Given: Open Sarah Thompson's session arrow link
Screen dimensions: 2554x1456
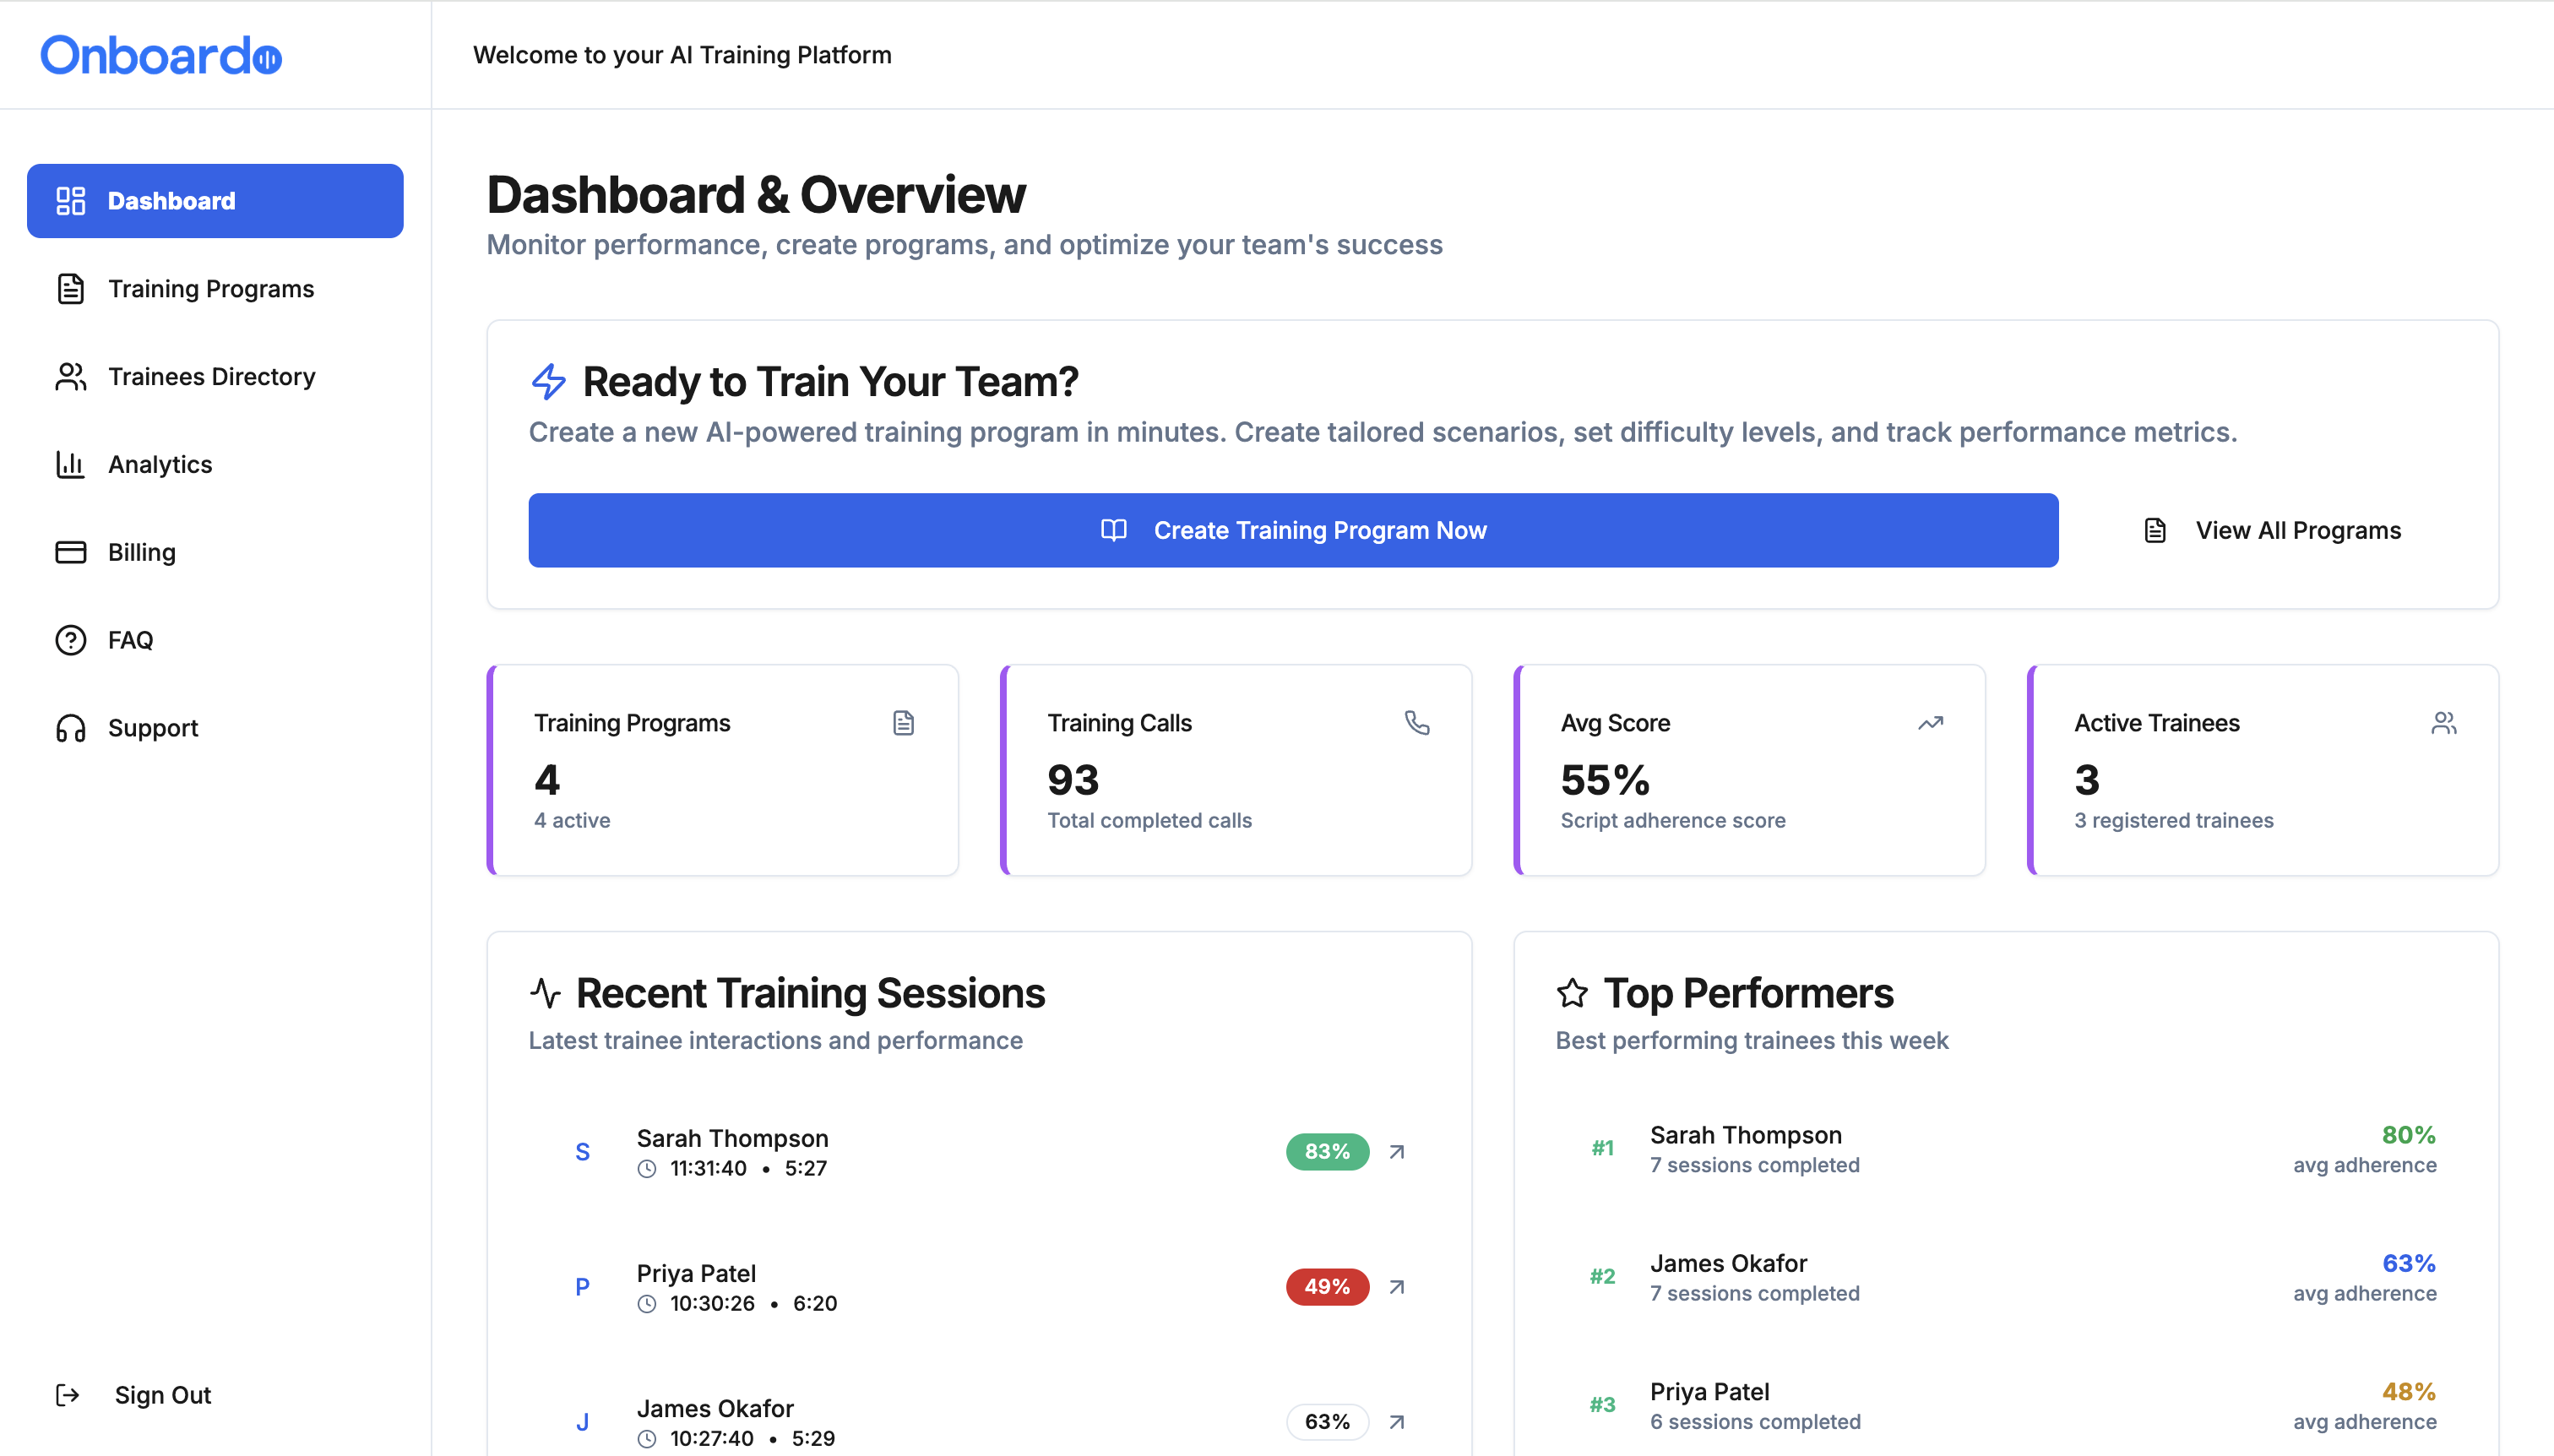Looking at the screenshot, I should 1397,1152.
